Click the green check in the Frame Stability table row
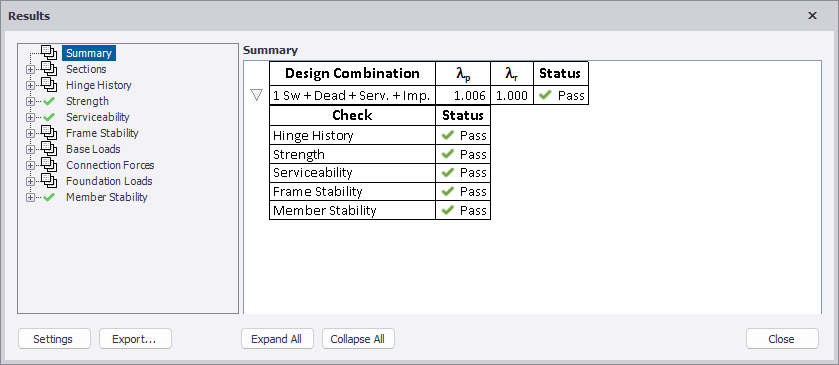This screenshot has height=365, width=839. [x=447, y=192]
